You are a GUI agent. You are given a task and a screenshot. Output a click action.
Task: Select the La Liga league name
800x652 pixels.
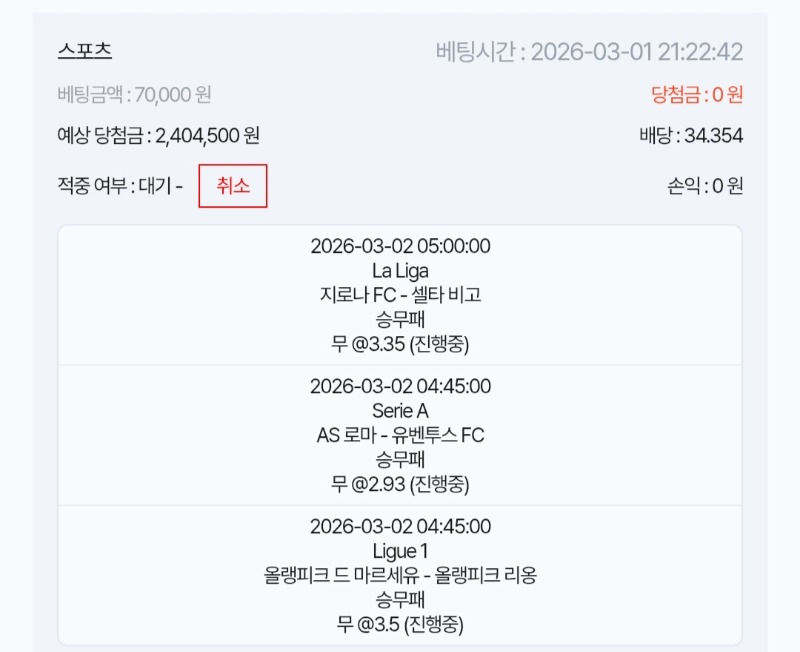pyautogui.click(x=400, y=271)
